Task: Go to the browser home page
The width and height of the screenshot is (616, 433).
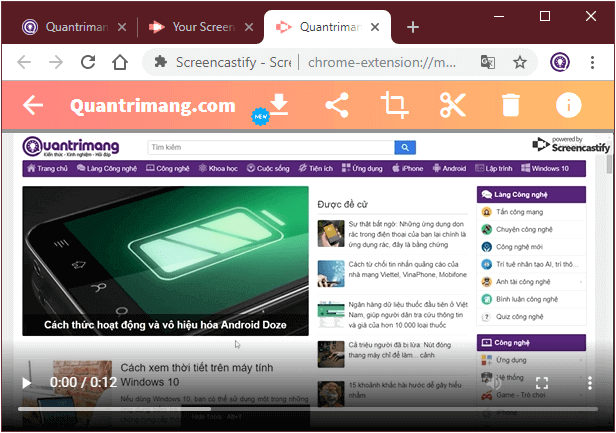Action: pos(120,62)
